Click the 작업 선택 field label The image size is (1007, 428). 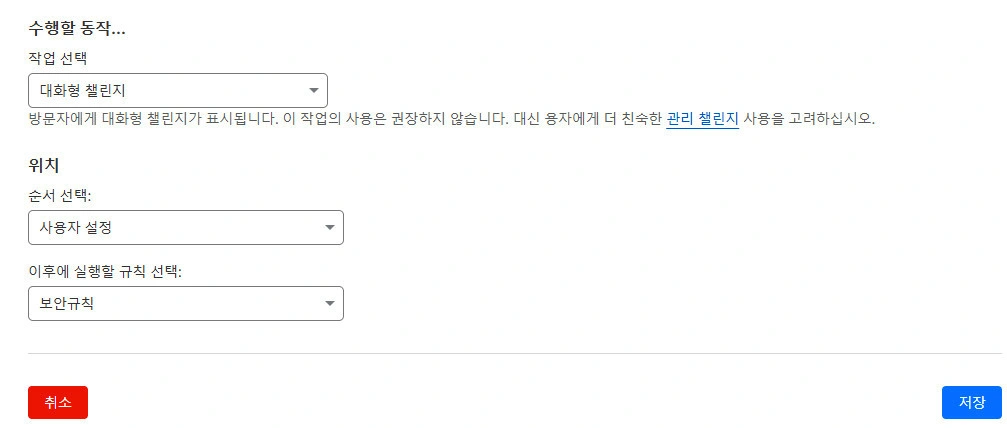tap(58, 58)
